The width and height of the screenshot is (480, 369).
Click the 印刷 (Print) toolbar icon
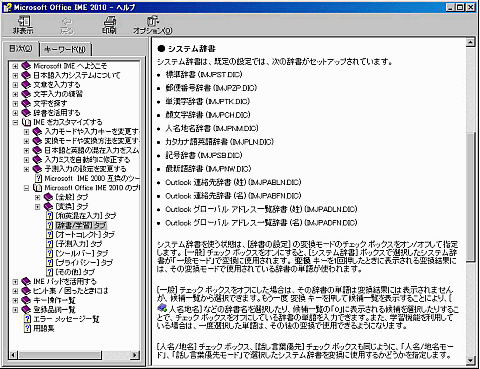click(x=109, y=25)
